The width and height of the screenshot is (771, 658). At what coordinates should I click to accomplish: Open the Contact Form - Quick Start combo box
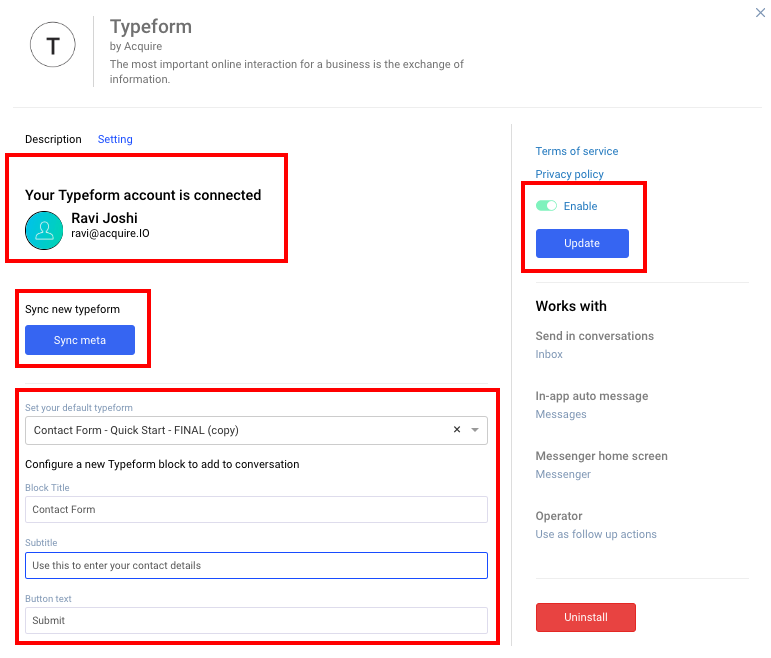click(256, 430)
